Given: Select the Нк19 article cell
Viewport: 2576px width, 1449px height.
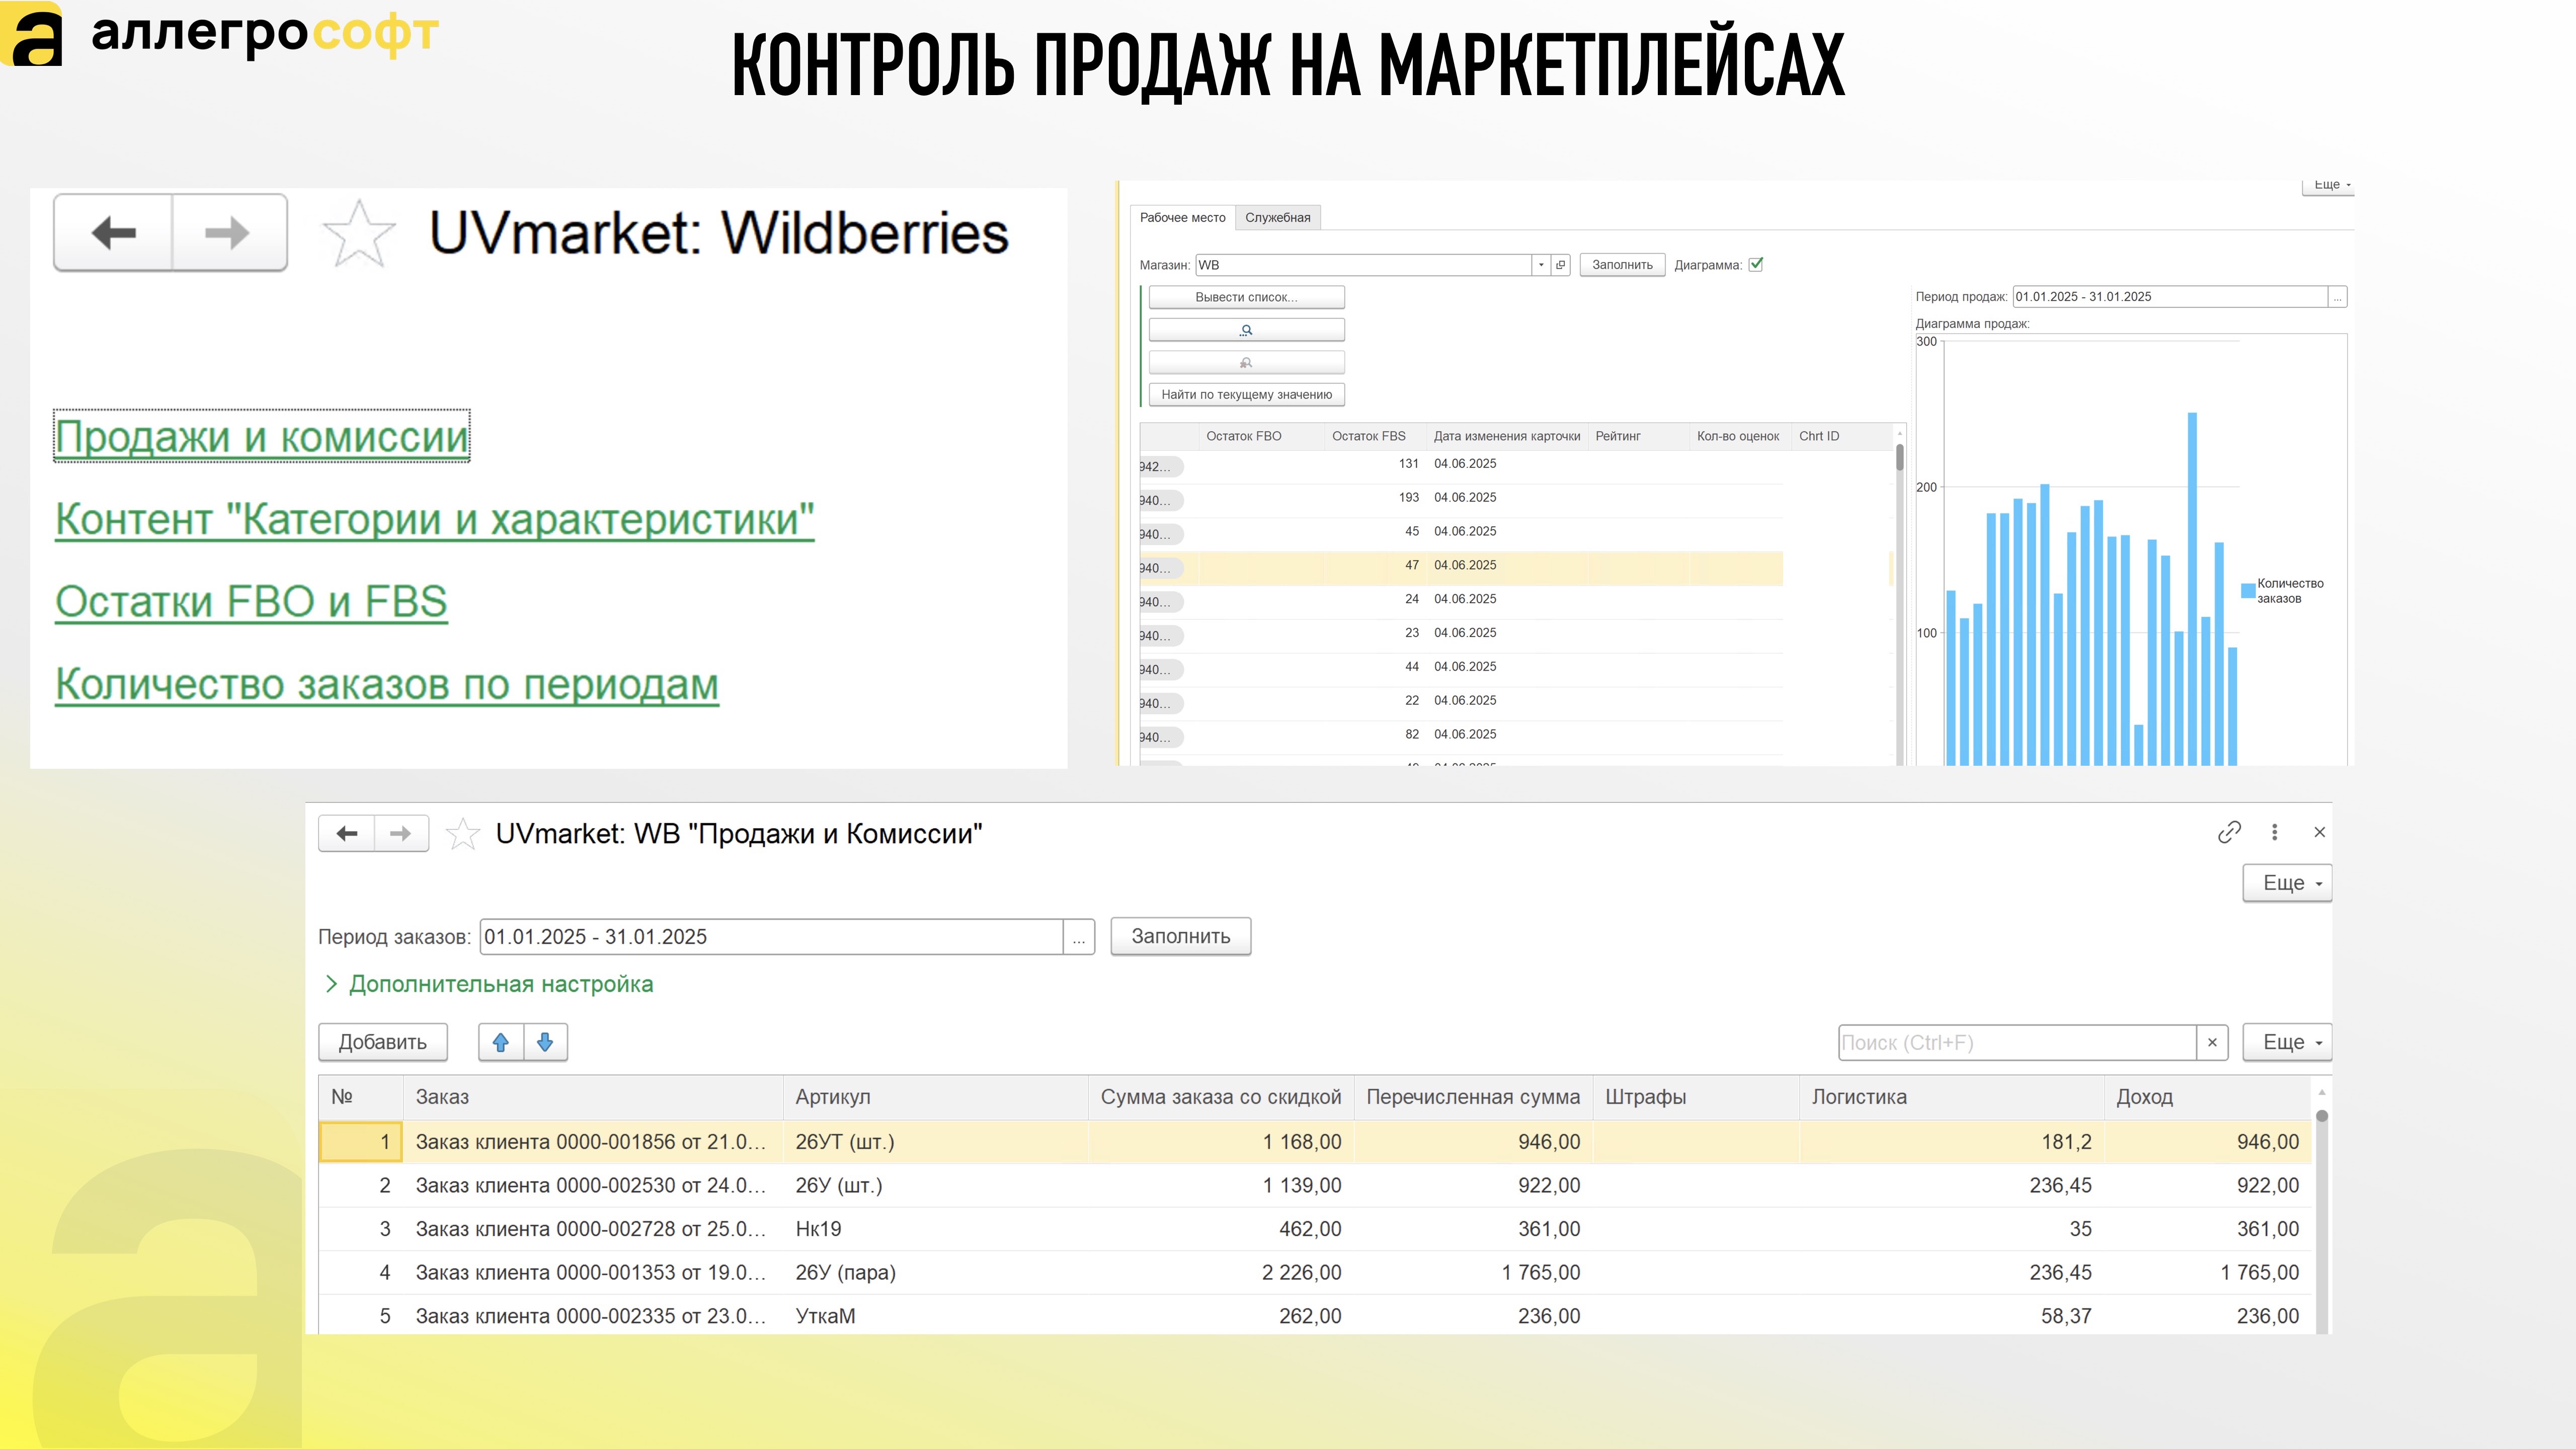Looking at the screenshot, I should pos(936,1229).
